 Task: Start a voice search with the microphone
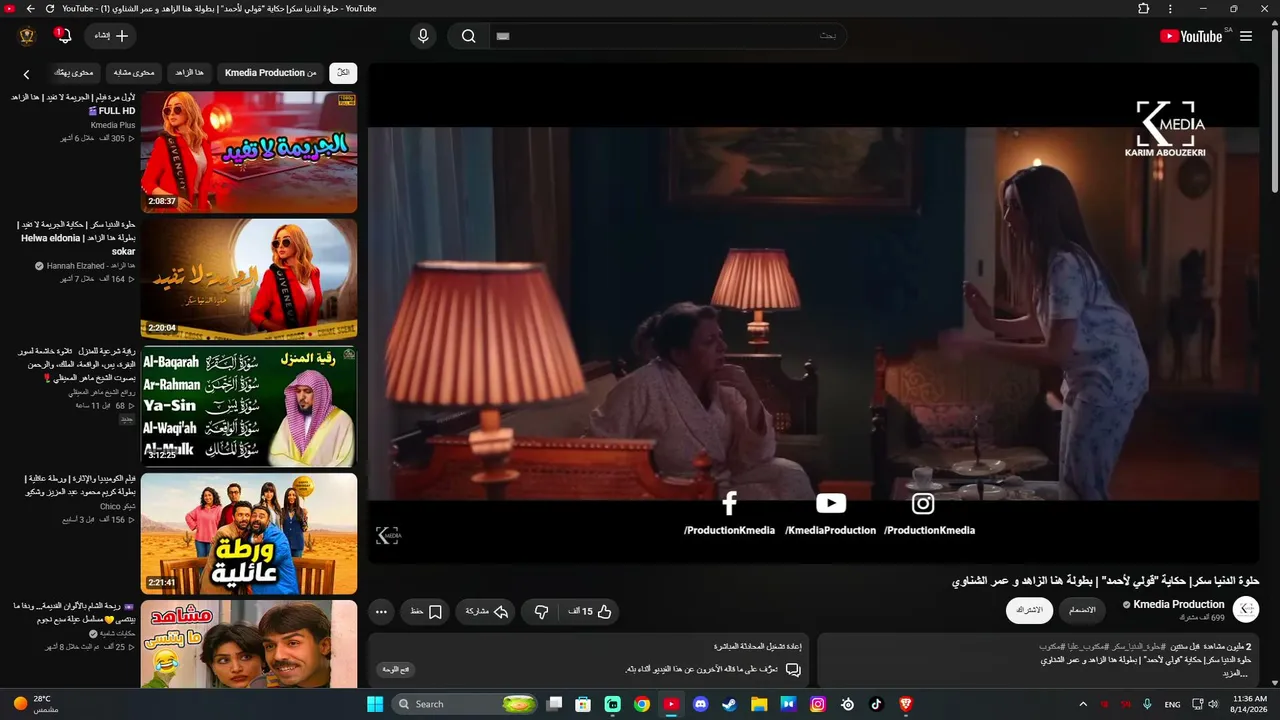[423, 36]
